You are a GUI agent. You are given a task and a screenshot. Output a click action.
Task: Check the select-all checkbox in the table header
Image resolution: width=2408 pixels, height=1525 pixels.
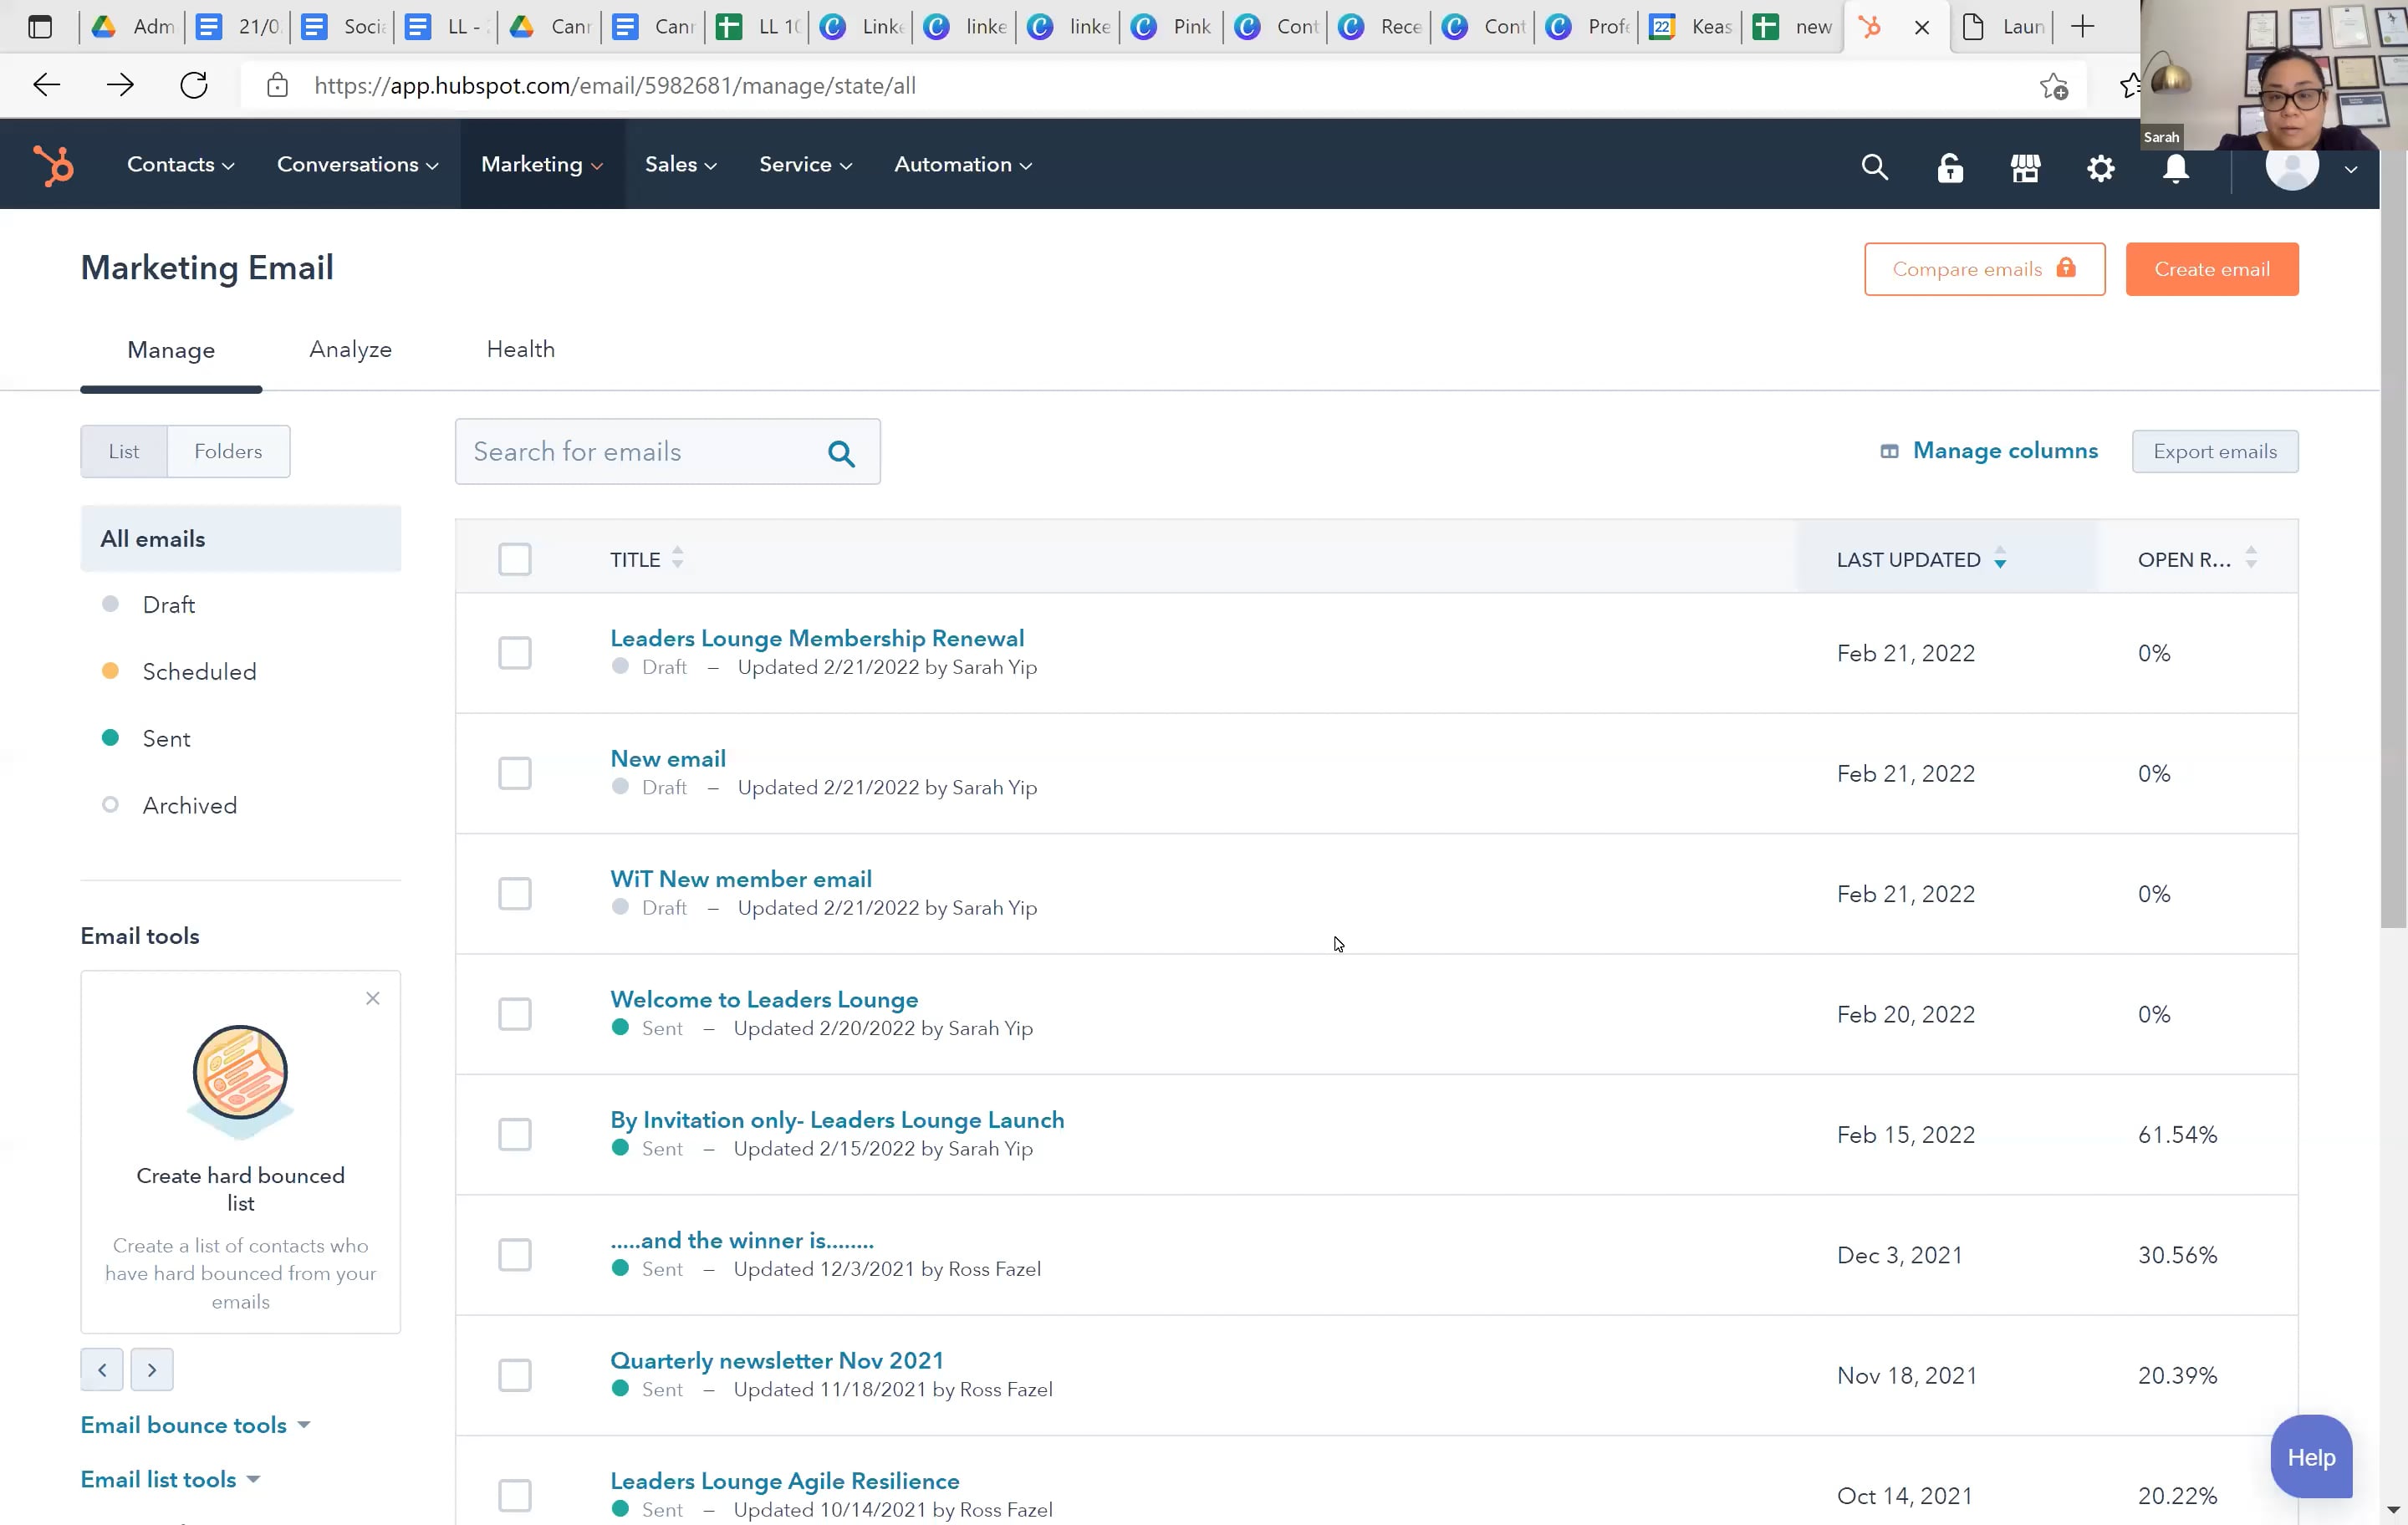514,559
